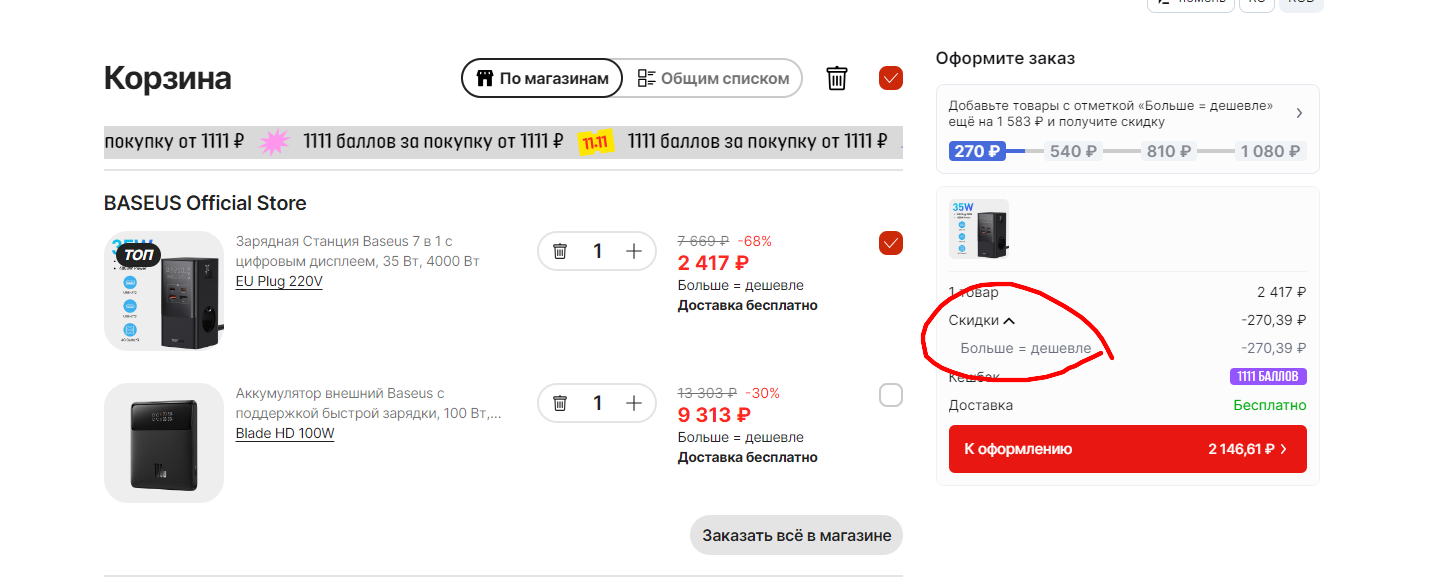This screenshot has width=1431, height=587.
Task: Change the EU Plug 220V variant
Action: coord(279,282)
